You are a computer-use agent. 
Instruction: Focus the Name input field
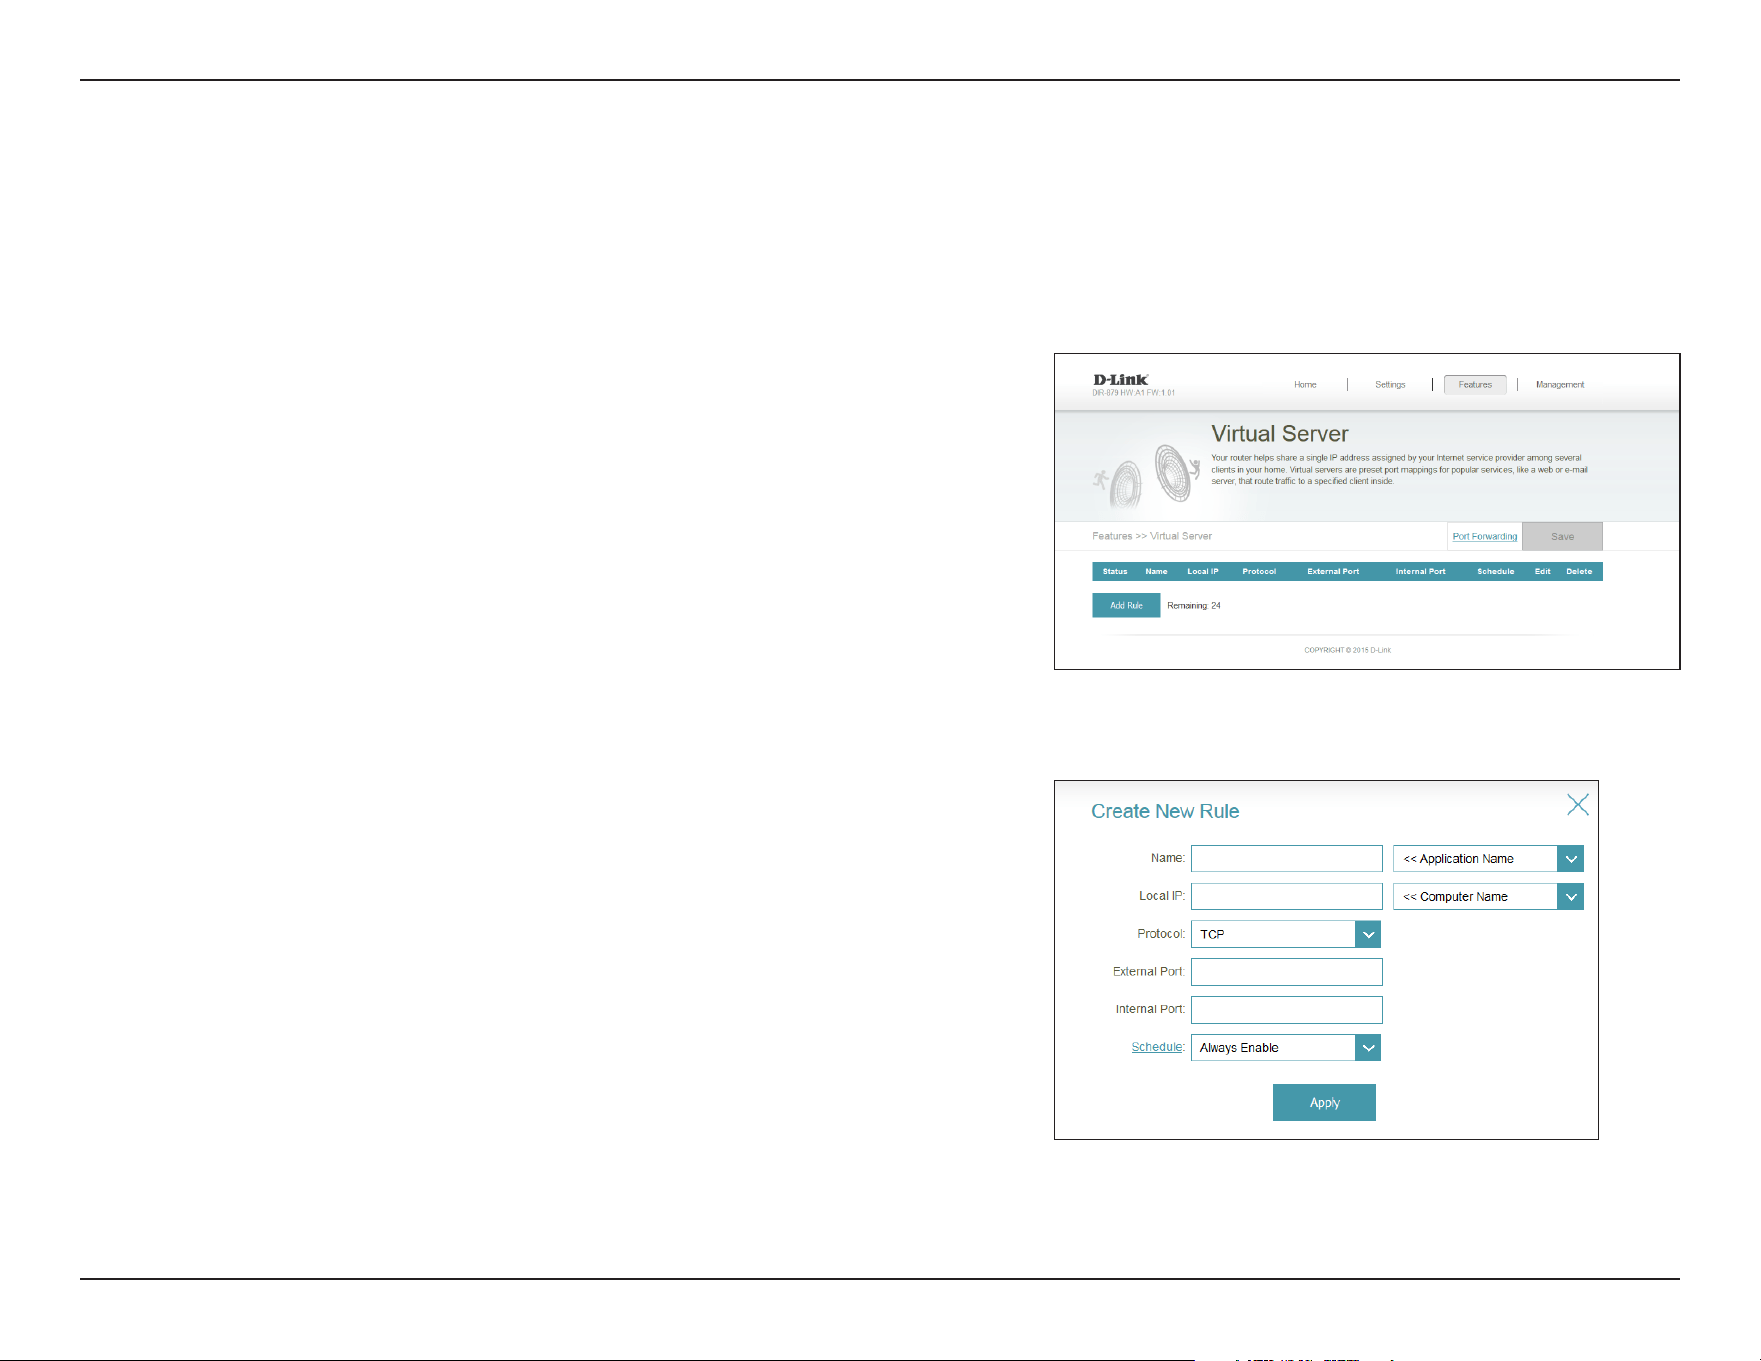(x=1287, y=858)
